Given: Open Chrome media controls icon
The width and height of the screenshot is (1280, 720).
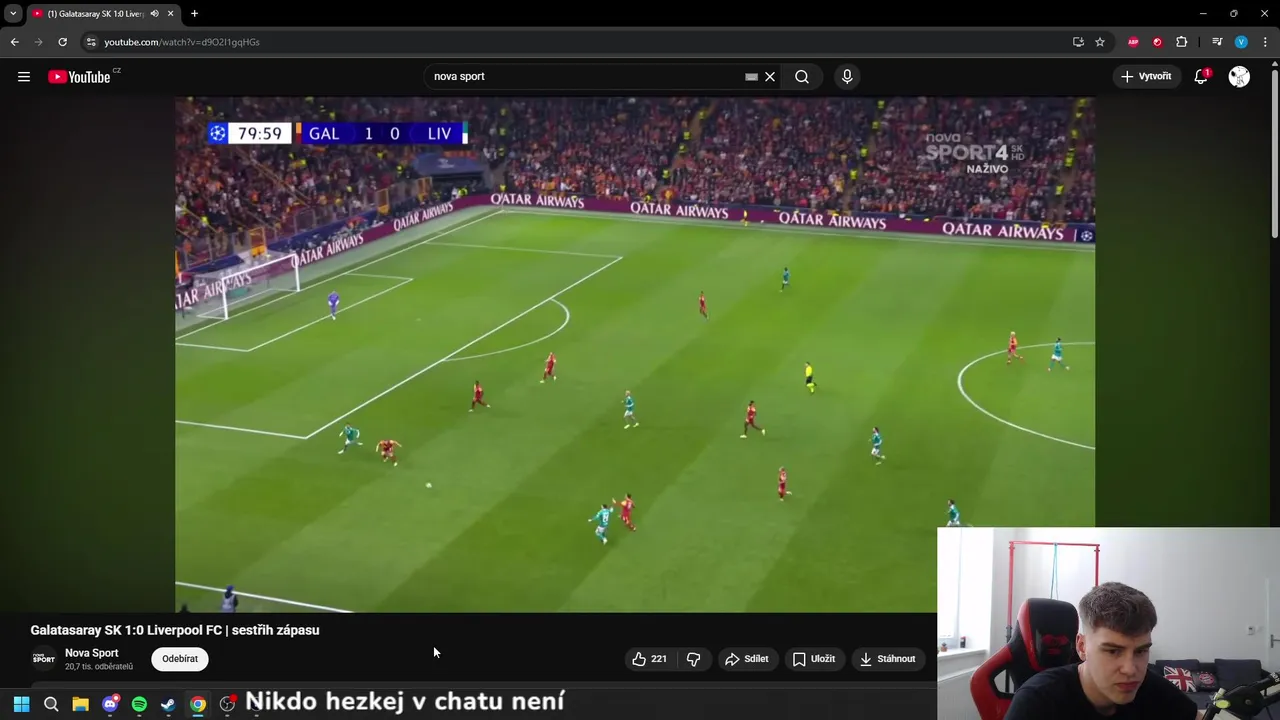Looking at the screenshot, I should [1217, 42].
